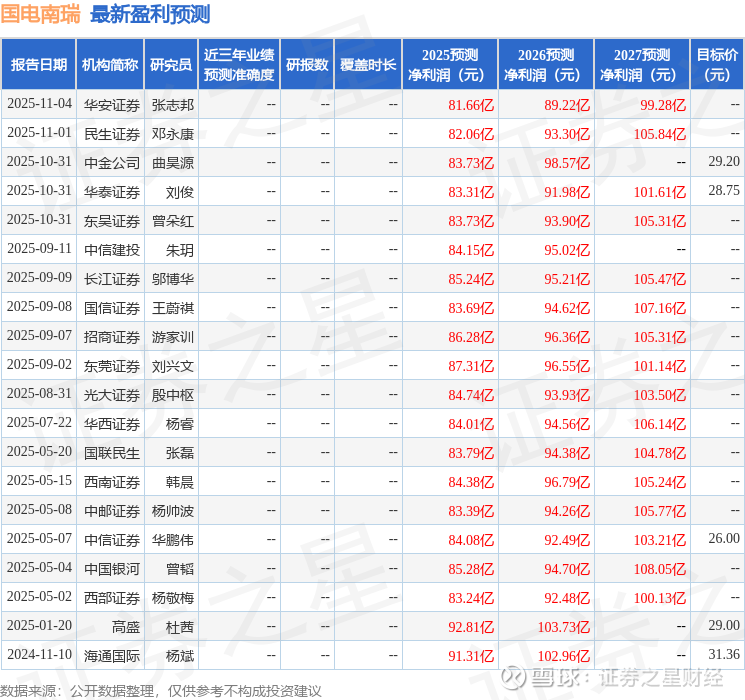This screenshot has height=700, width=745.
Task: Click the 2025预测净利润 header
Action: pos(450,65)
